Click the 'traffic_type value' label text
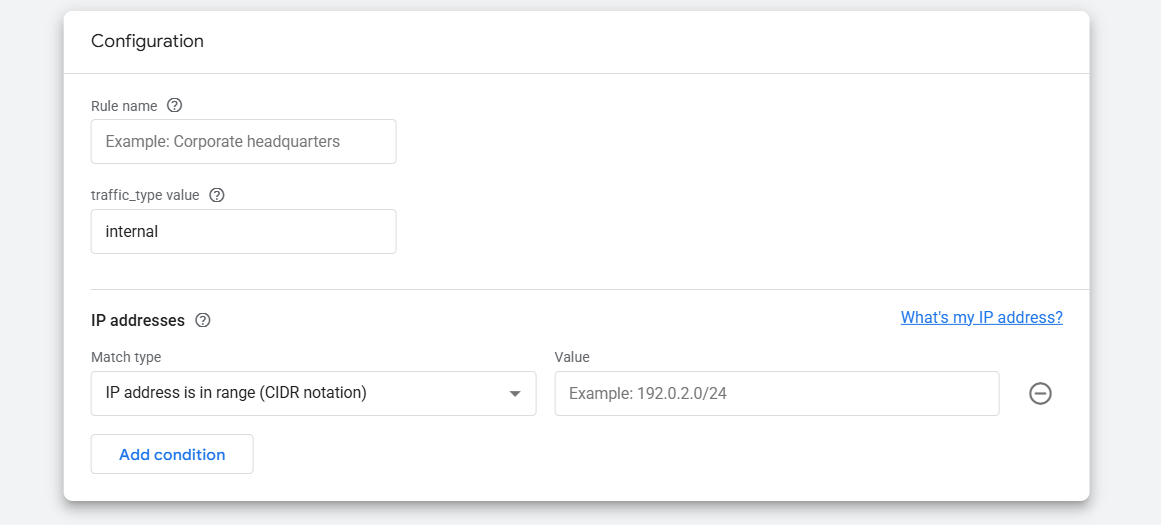1161x525 pixels. pos(145,195)
